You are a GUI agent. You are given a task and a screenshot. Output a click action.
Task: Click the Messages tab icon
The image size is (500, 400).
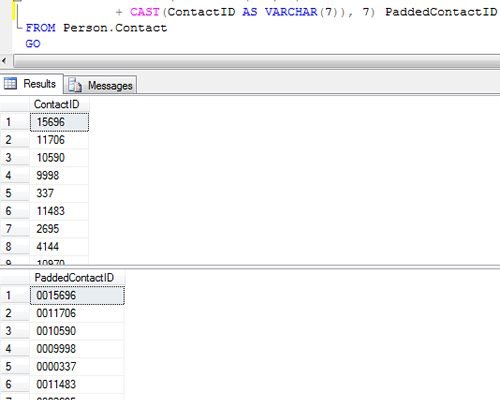click(75, 86)
